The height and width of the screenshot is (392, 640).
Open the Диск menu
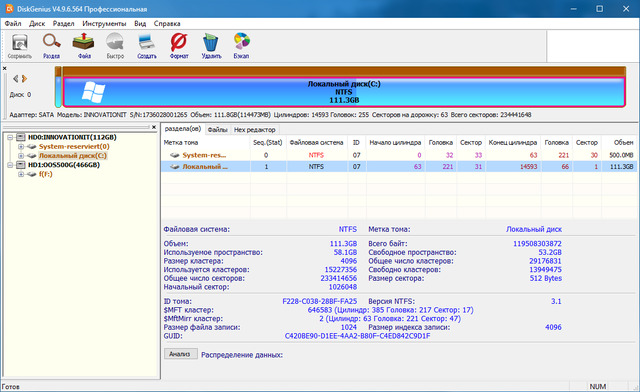tap(37, 24)
